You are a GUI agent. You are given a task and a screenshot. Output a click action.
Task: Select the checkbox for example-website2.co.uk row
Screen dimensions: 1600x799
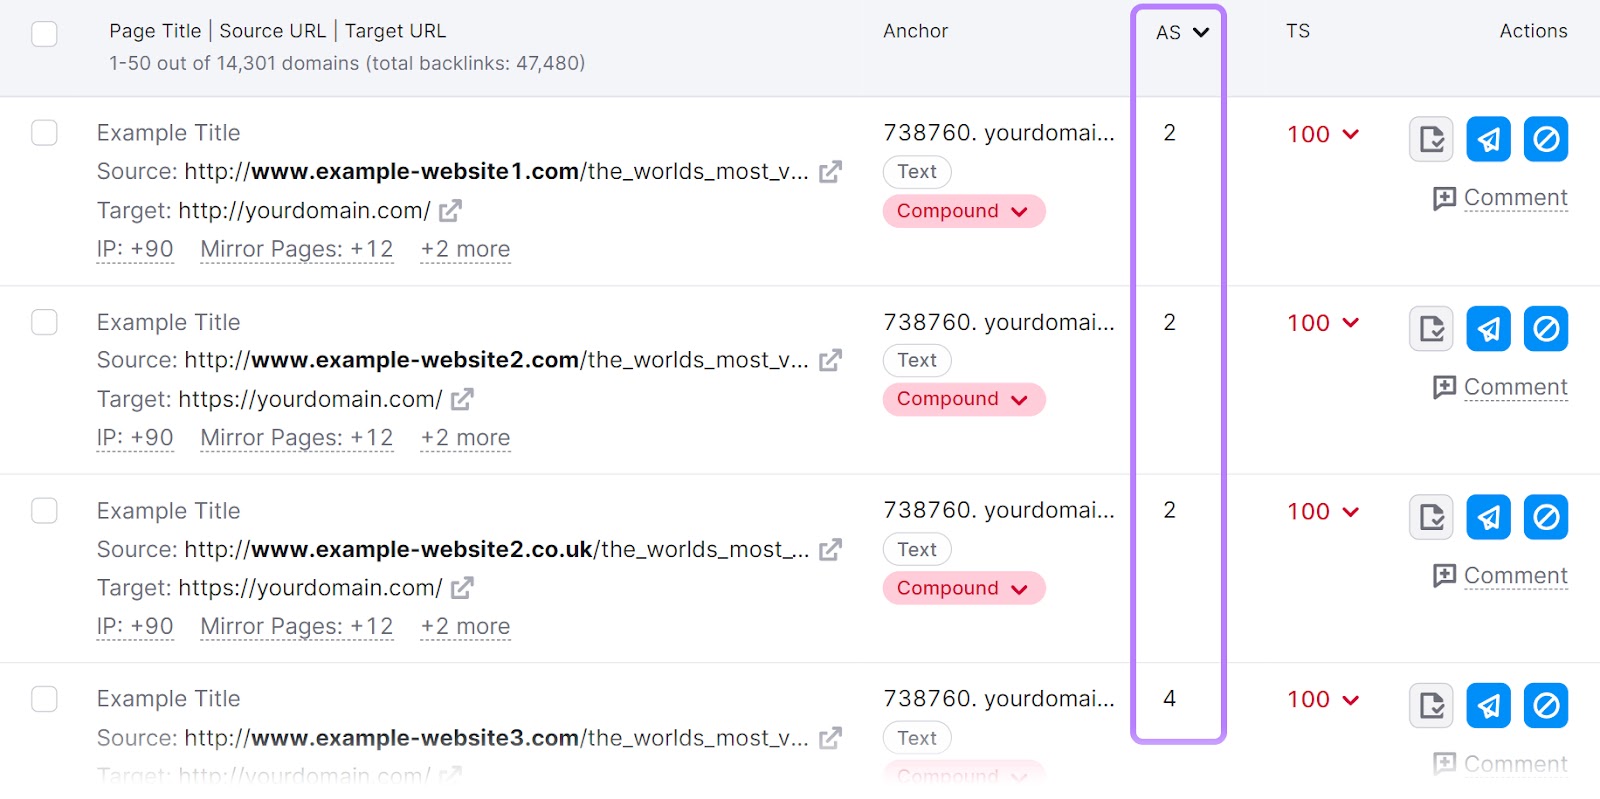click(x=44, y=511)
